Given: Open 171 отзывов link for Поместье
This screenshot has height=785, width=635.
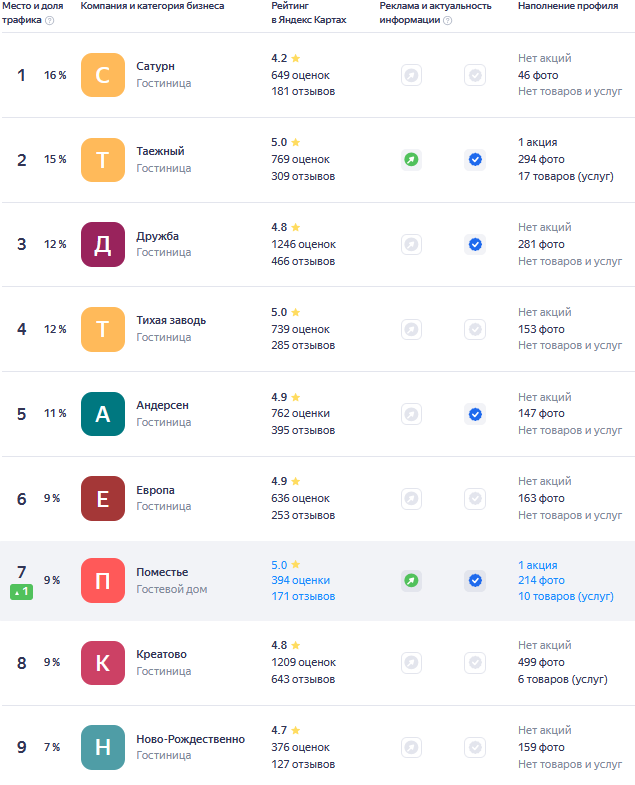Looking at the screenshot, I should tap(303, 596).
